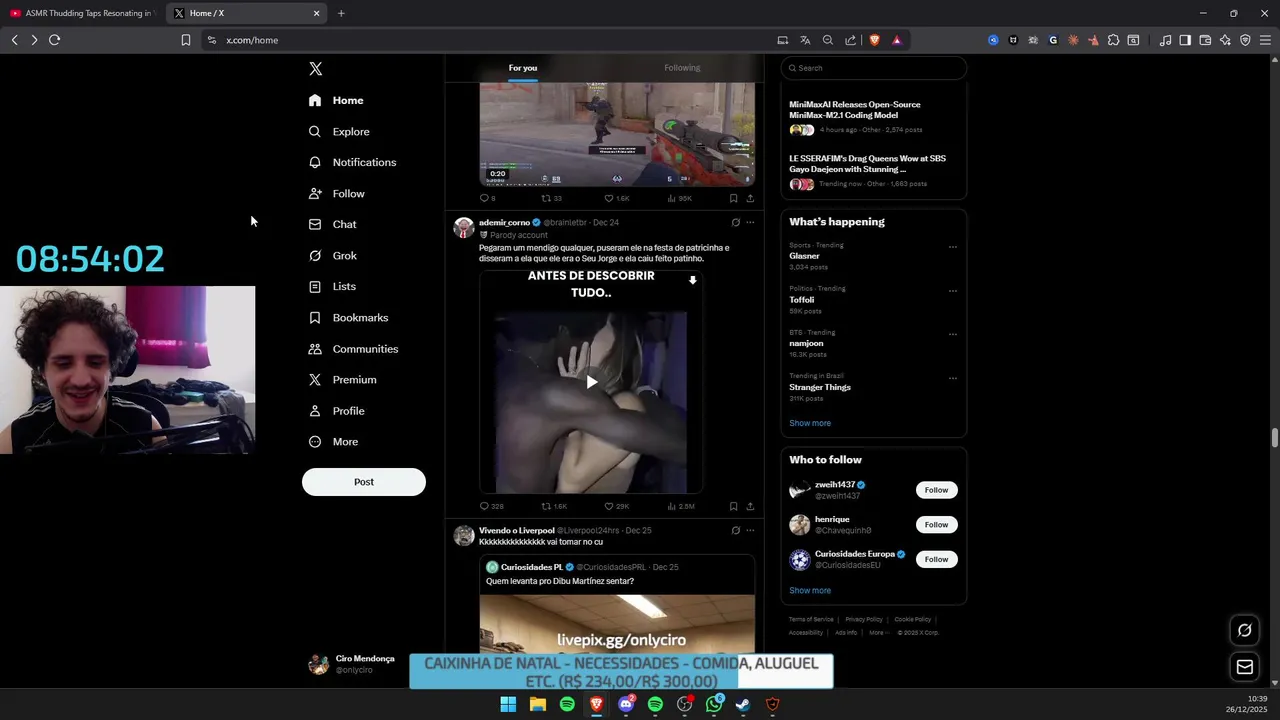Open Ciro Mendonça account switcher
Image resolution: width=1280 pixels, height=720 pixels.
(x=352, y=664)
